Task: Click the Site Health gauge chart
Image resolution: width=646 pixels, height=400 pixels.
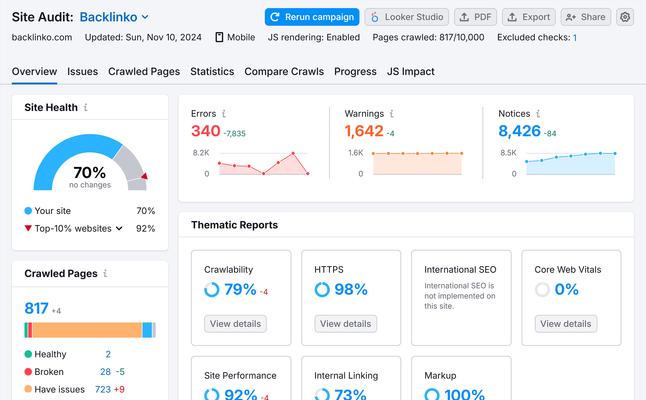Action: pos(90,163)
